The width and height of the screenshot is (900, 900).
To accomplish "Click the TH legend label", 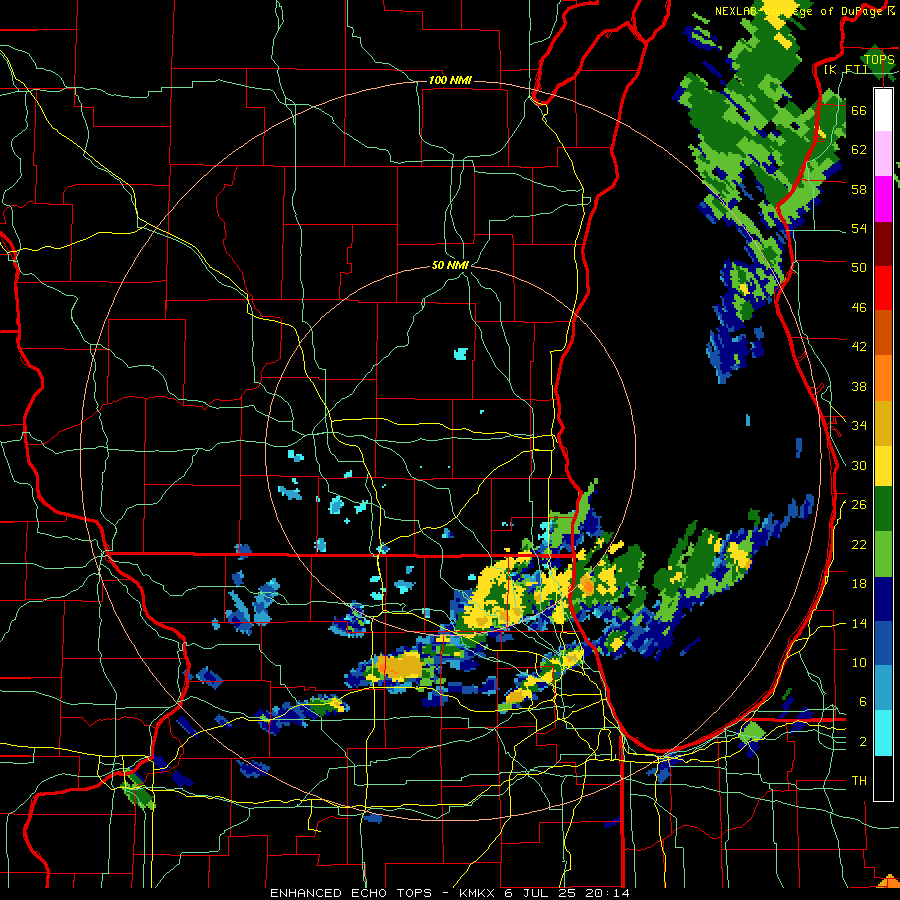I will 859,780.
